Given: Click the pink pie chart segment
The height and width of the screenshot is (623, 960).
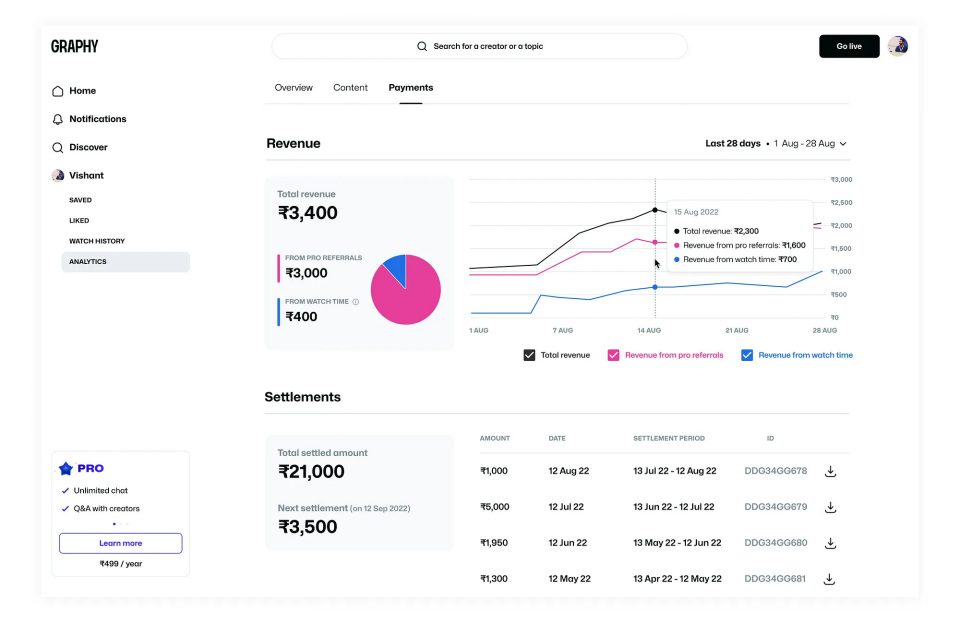Looking at the screenshot, I should click(x=410, y=300).
